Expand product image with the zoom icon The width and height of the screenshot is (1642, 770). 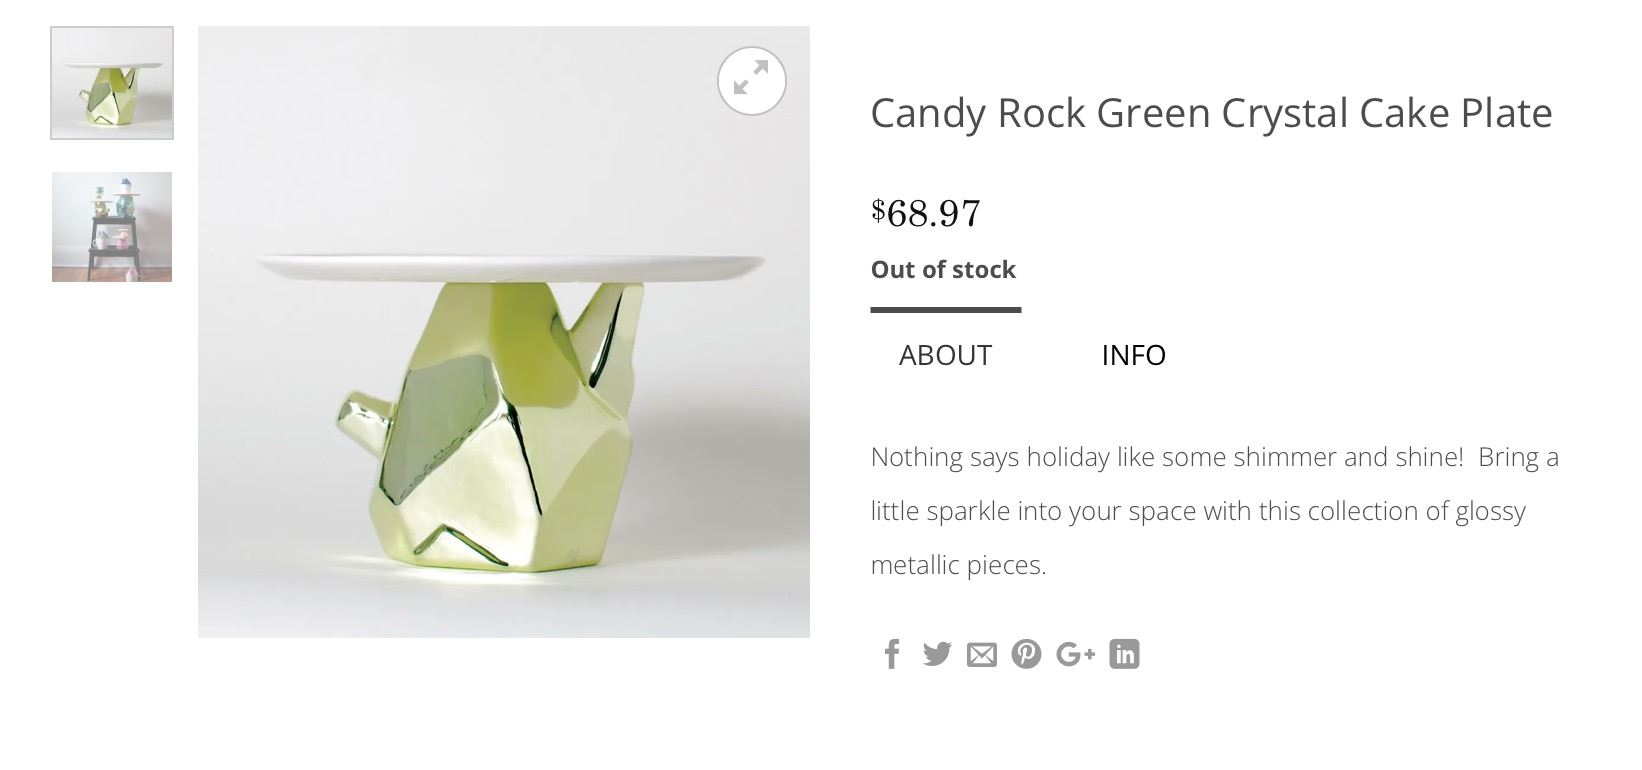click(752, 81)
